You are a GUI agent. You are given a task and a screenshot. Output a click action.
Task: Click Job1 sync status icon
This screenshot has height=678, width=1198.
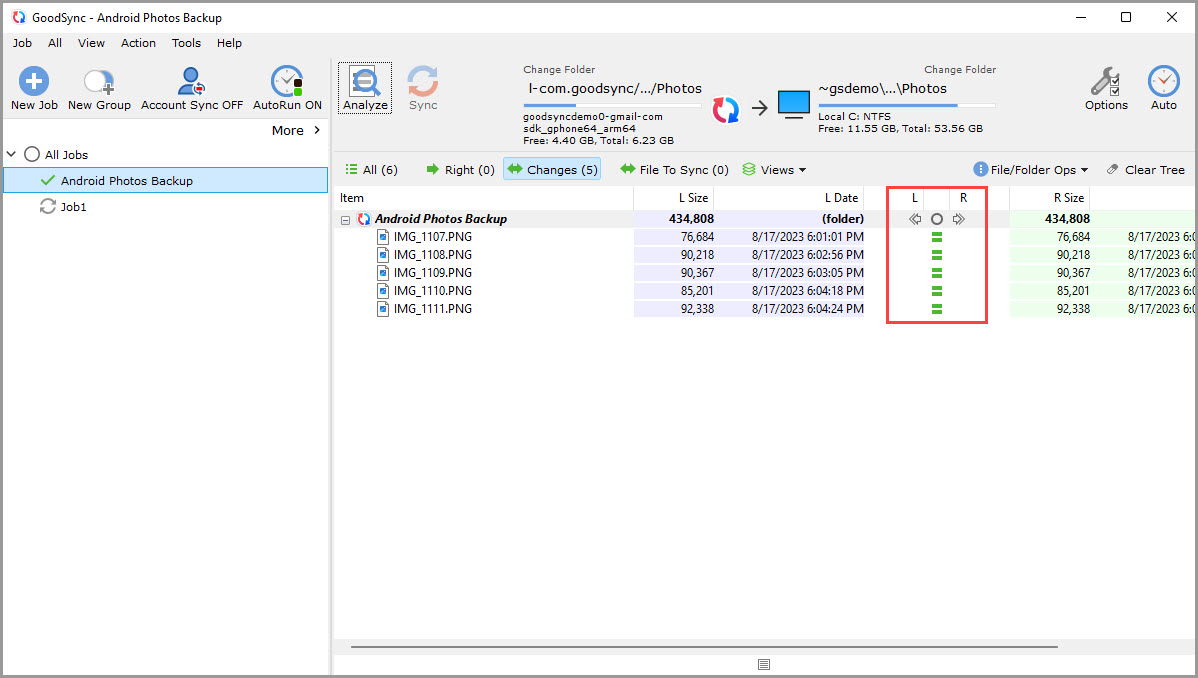click(47, 206)
